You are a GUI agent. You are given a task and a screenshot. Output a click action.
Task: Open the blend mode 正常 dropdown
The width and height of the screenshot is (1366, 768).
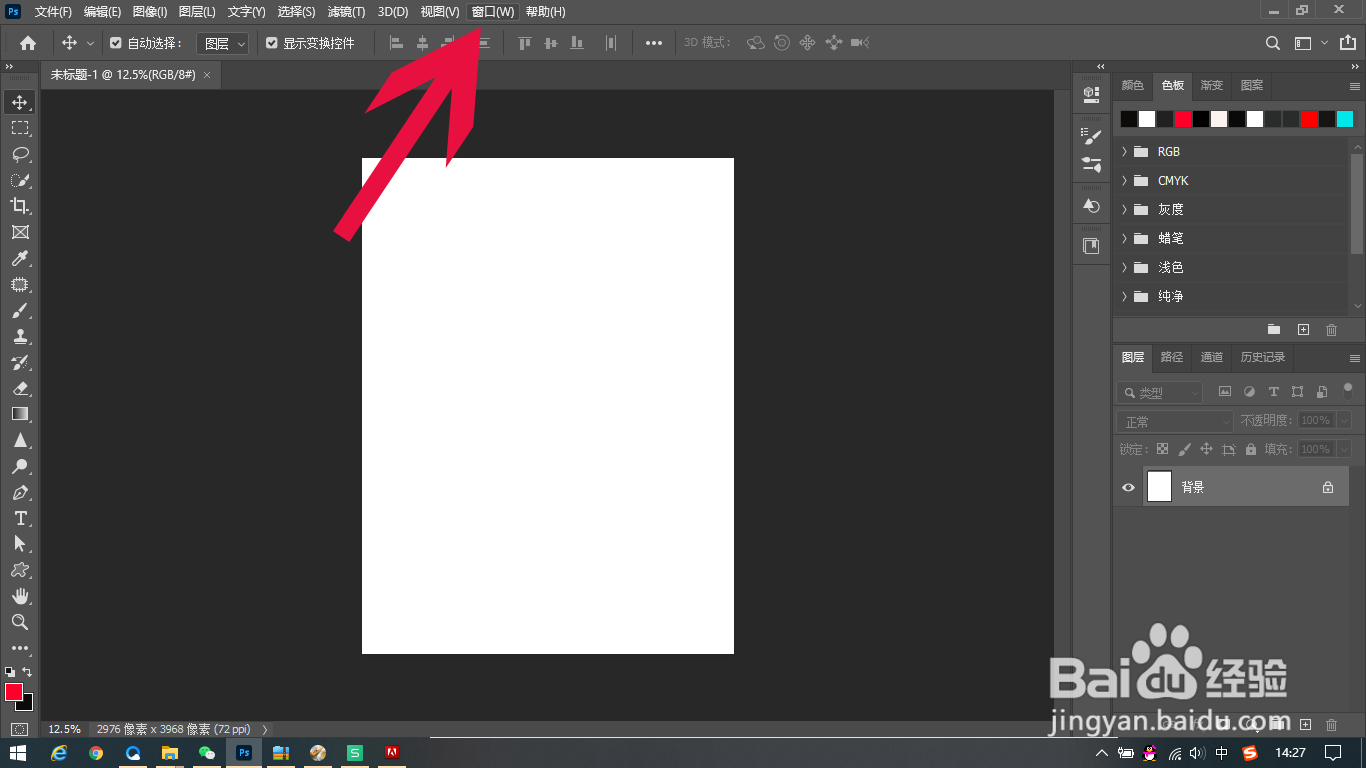tap(1176, 421)
